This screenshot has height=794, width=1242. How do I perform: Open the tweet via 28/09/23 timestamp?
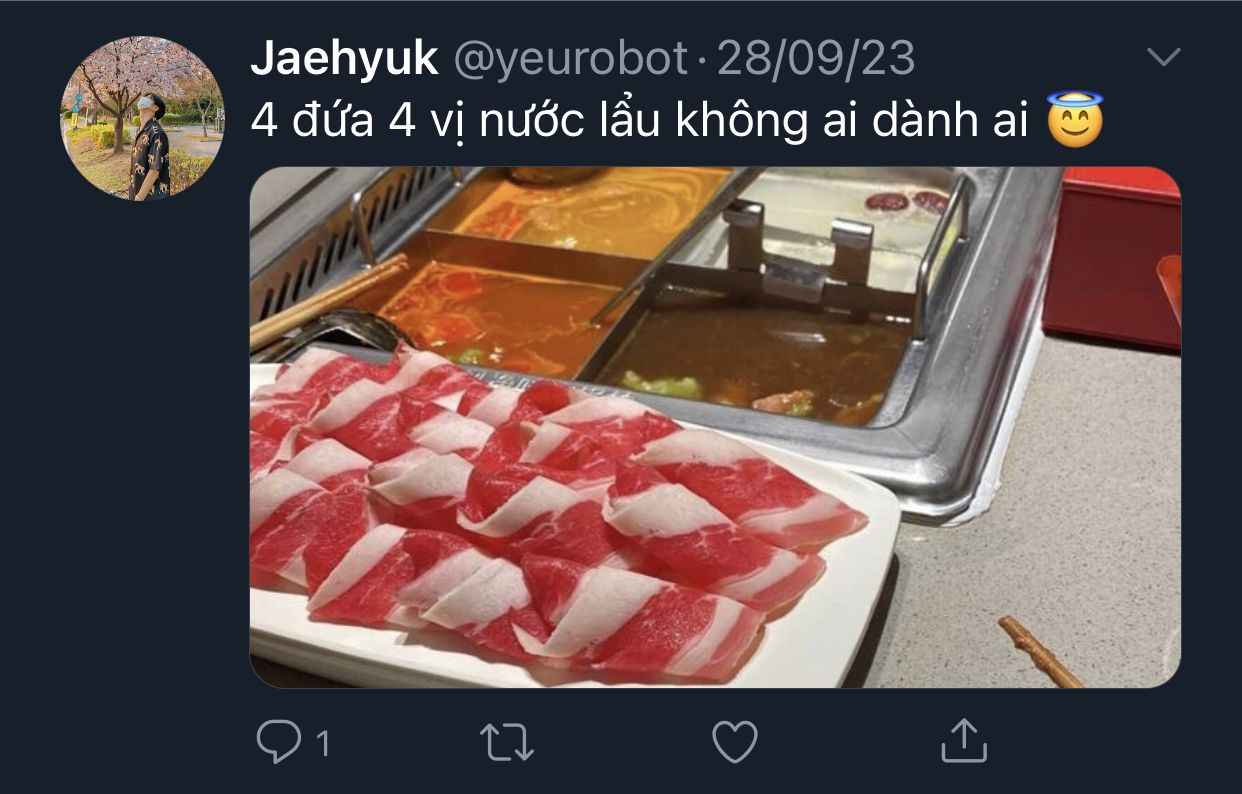point(816,60)
